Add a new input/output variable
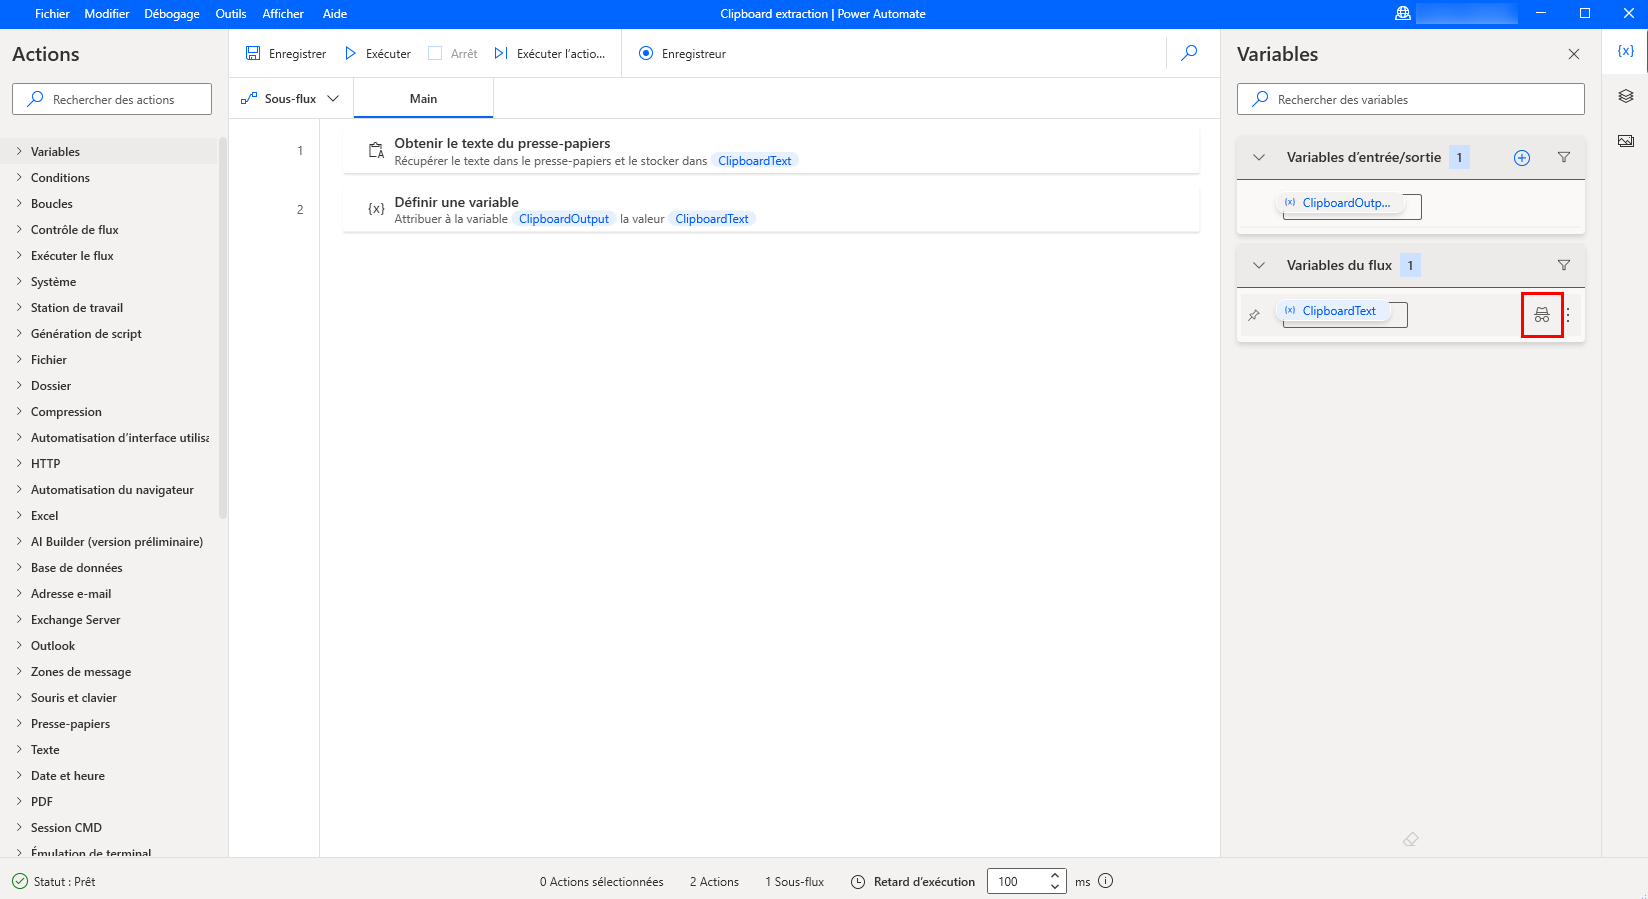The width and height of the screenshot is (1648, 899). tap(1522, 158)
